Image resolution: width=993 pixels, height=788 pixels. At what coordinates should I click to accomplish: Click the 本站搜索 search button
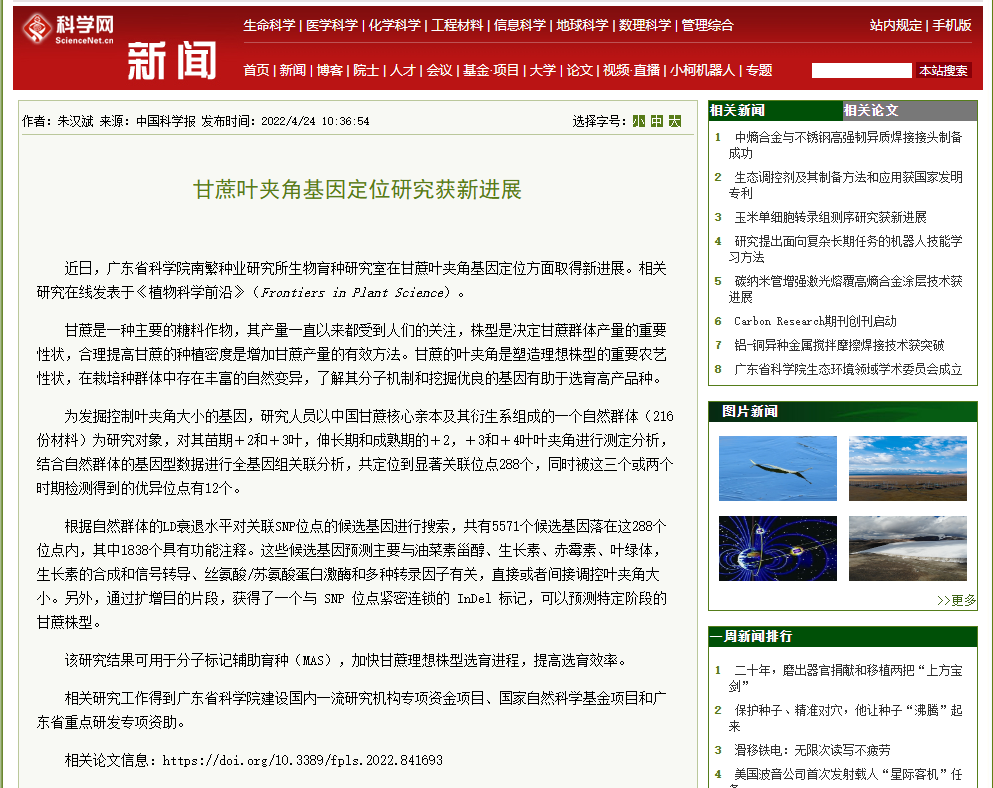click(944, 70)
